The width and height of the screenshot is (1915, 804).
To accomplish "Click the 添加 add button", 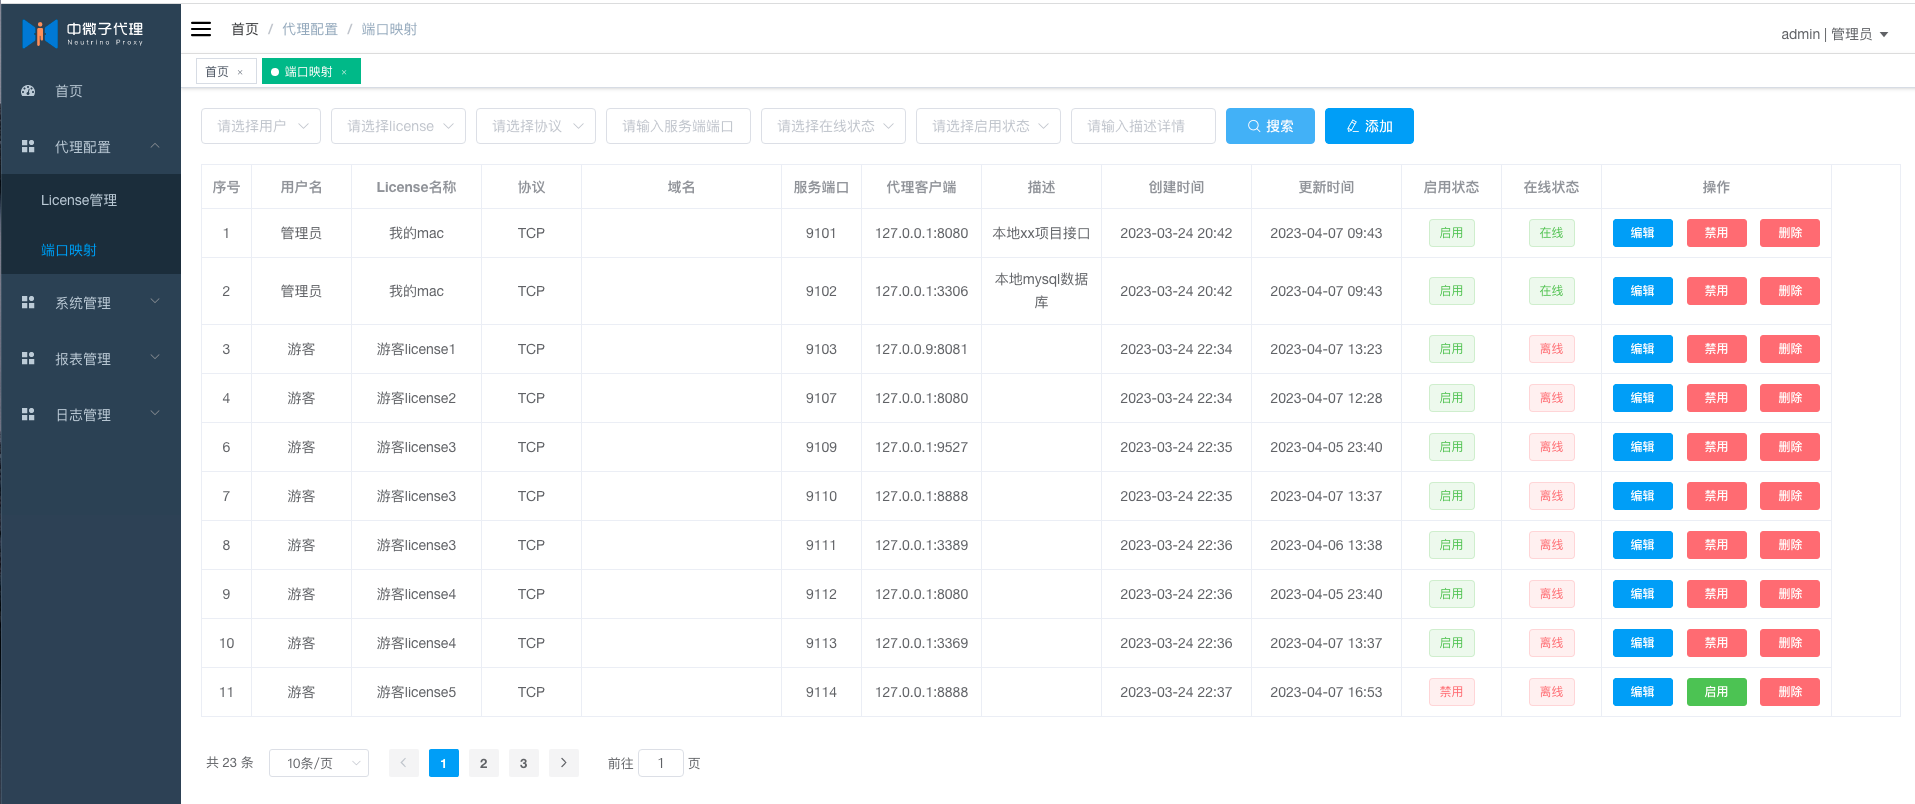I will click(x=1369, y=126).
